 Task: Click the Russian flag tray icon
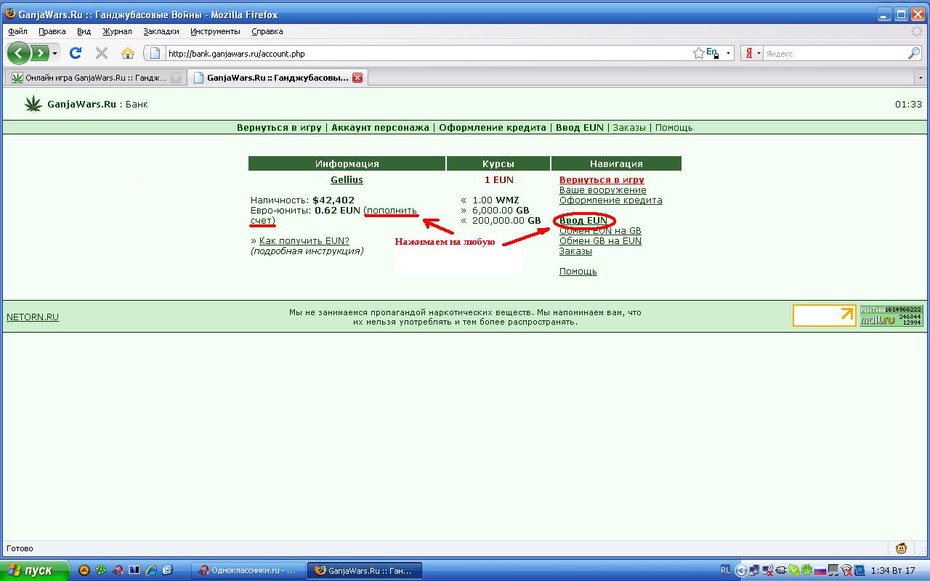(820, 572)
